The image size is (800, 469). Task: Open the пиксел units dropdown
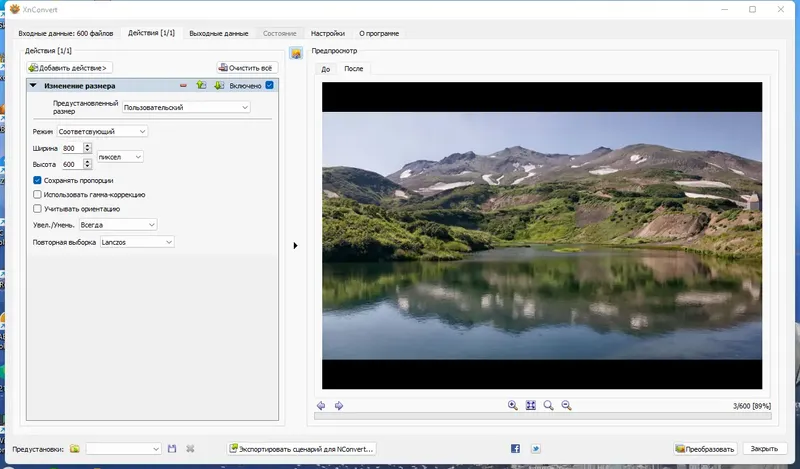pos(120,157)
